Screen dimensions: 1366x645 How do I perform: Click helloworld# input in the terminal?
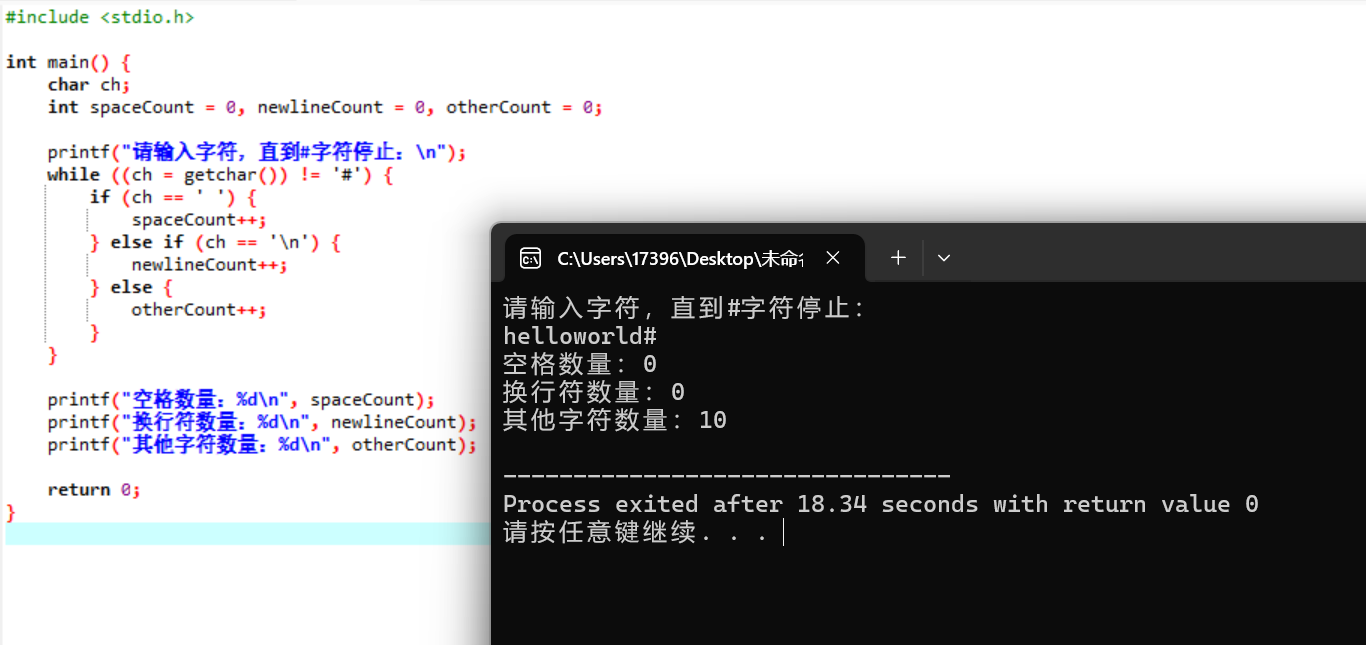[x=580, y=336]
